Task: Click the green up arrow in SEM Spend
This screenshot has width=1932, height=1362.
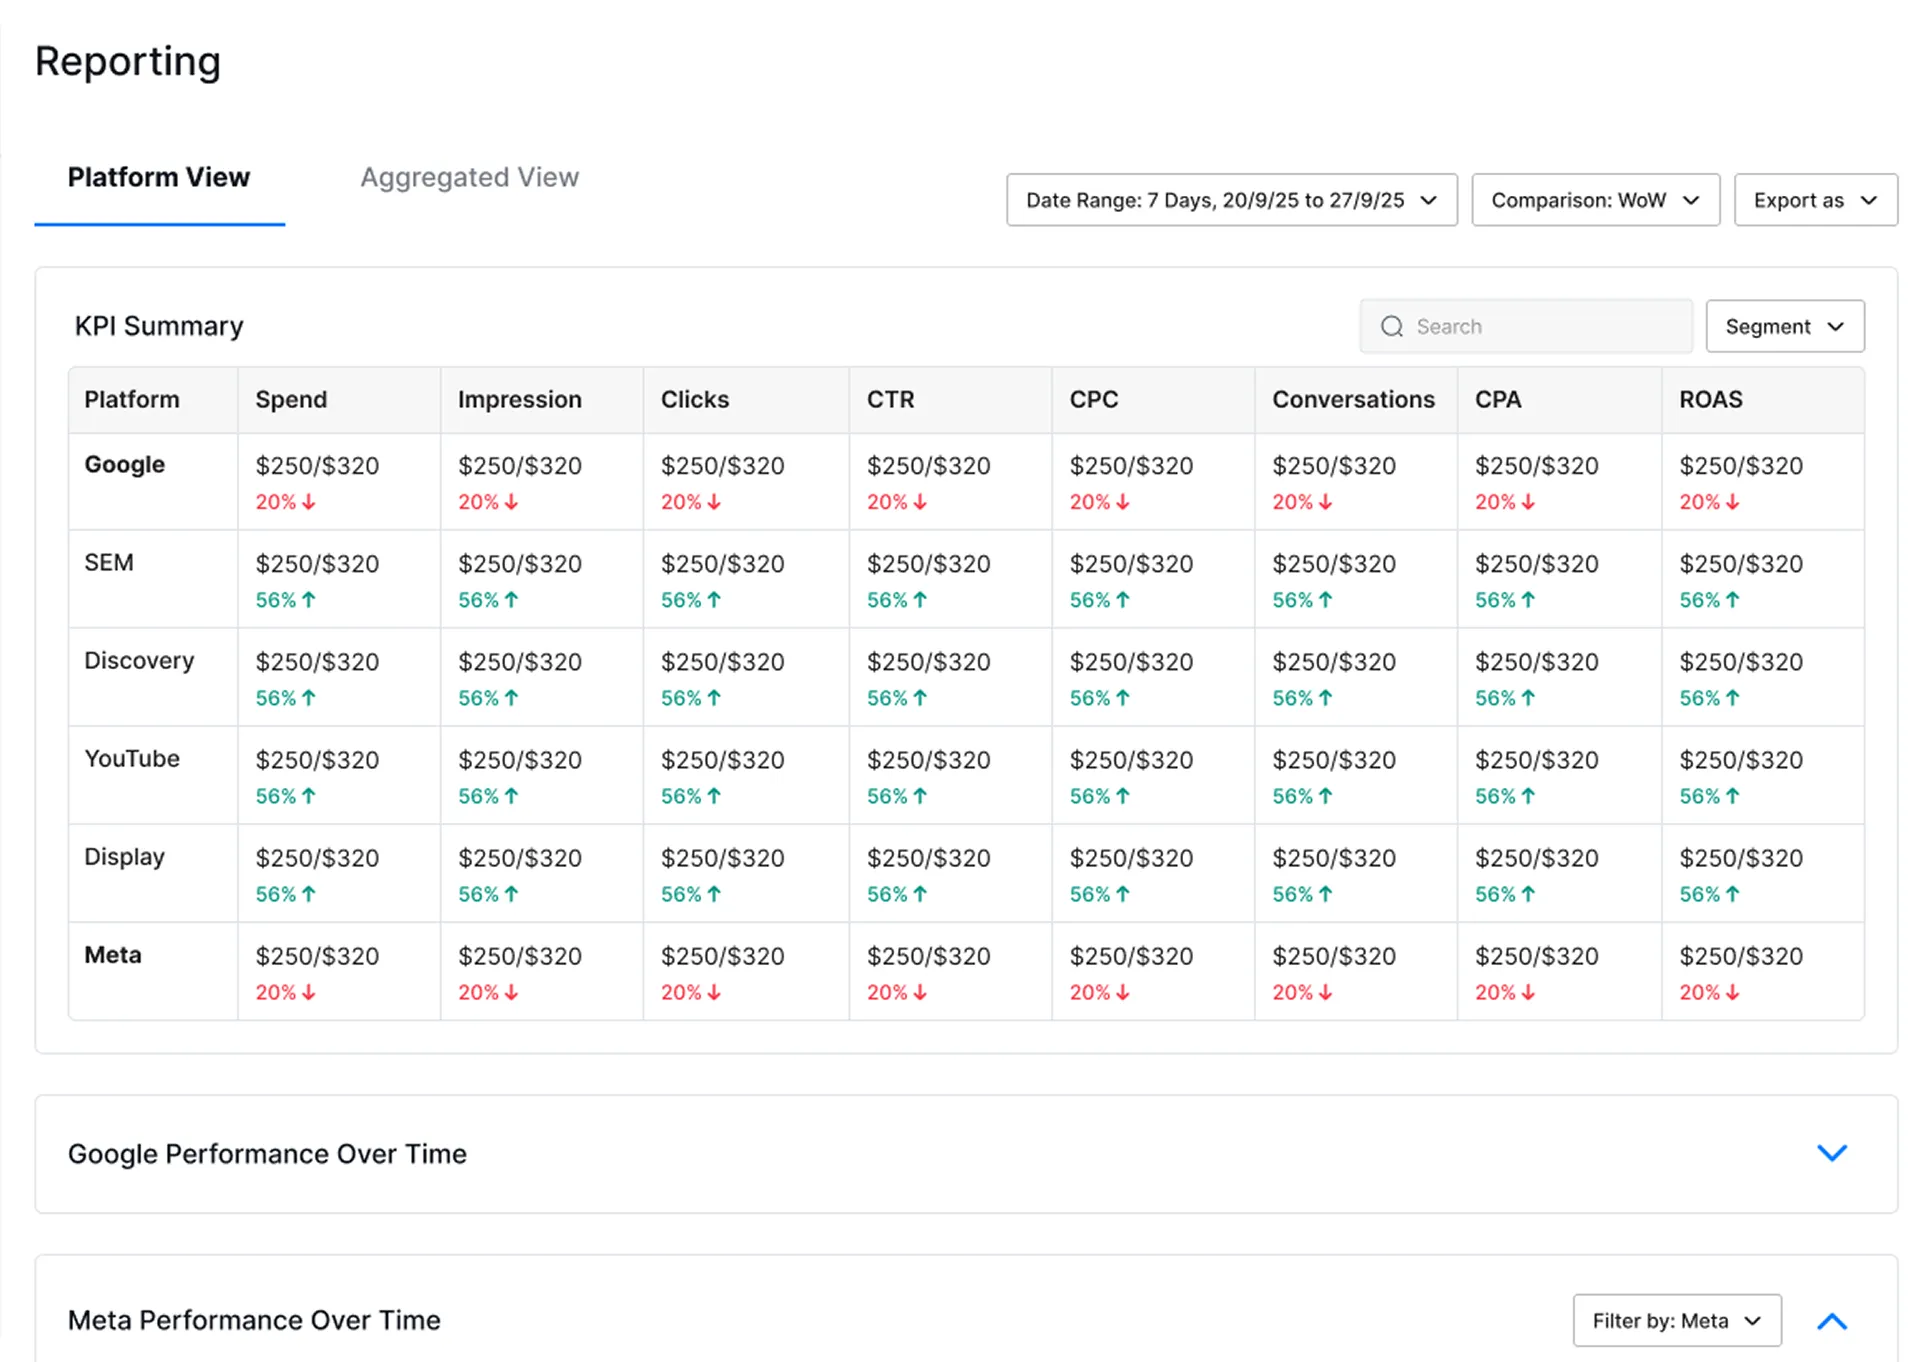Action: coord(309,600)
